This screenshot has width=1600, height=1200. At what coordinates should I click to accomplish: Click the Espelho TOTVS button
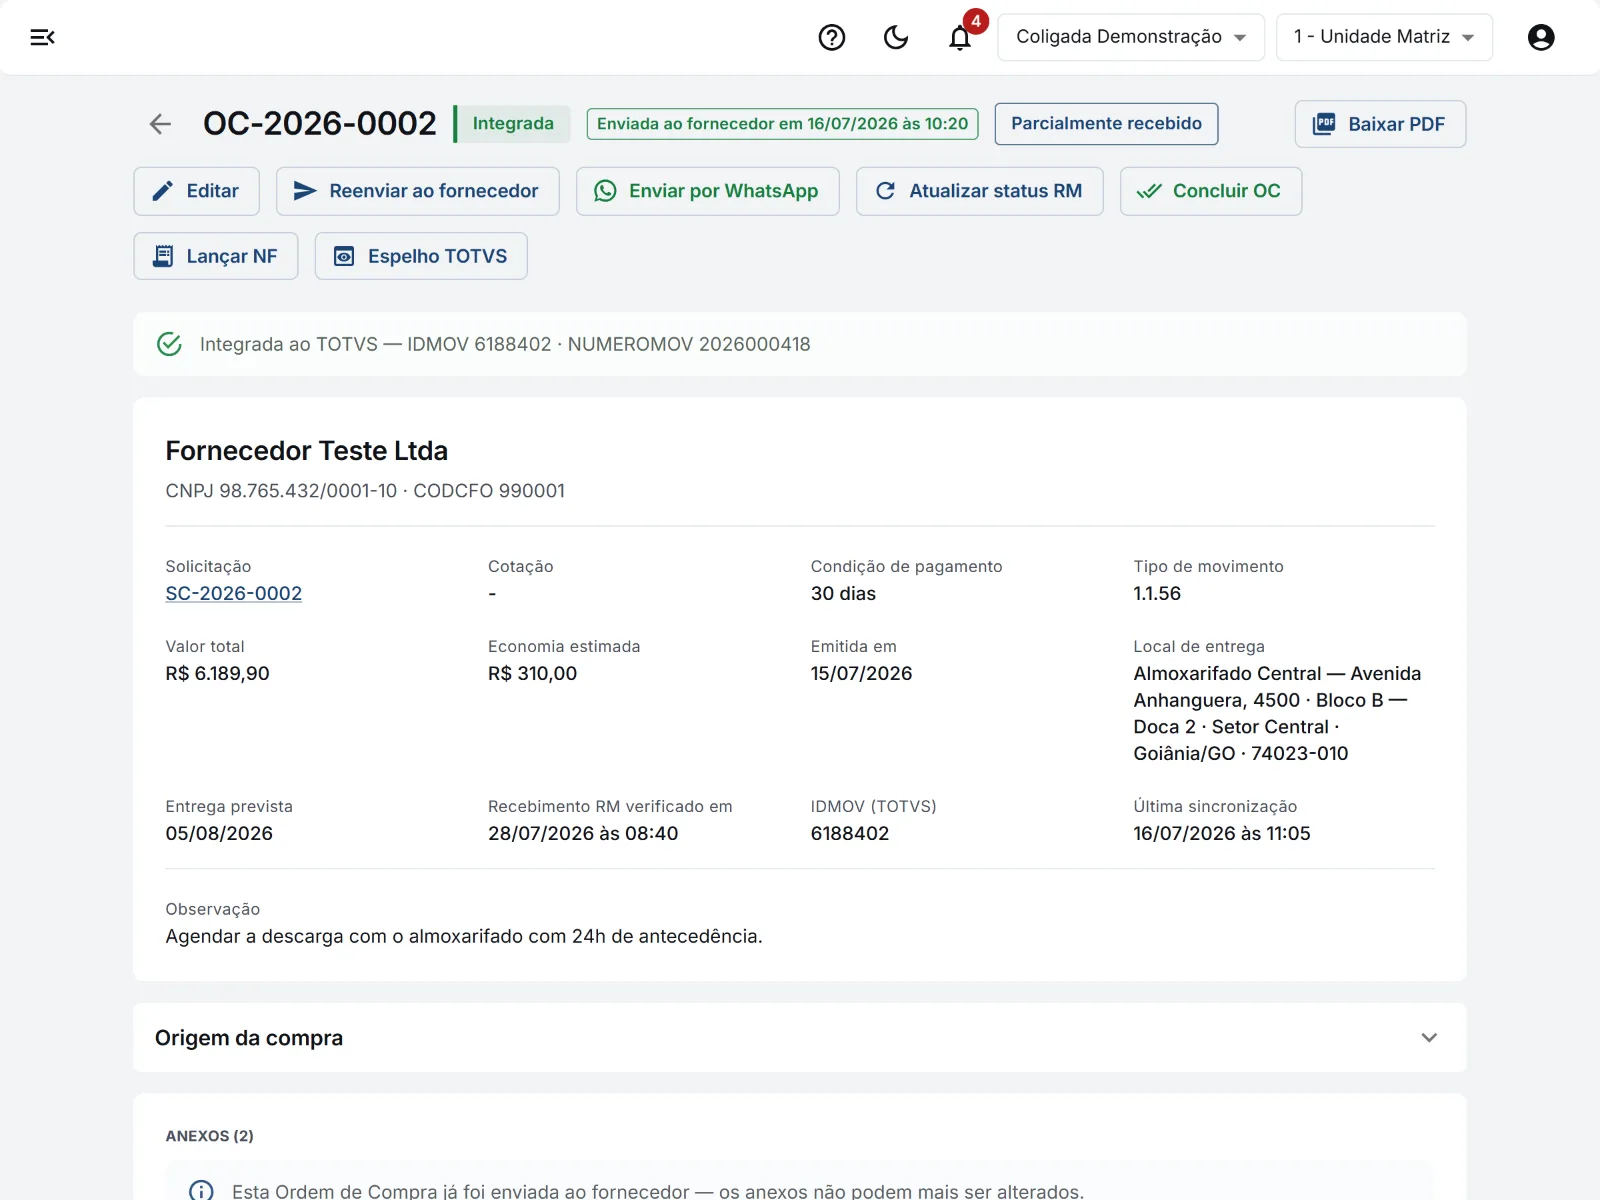click(x=421, y=256)
